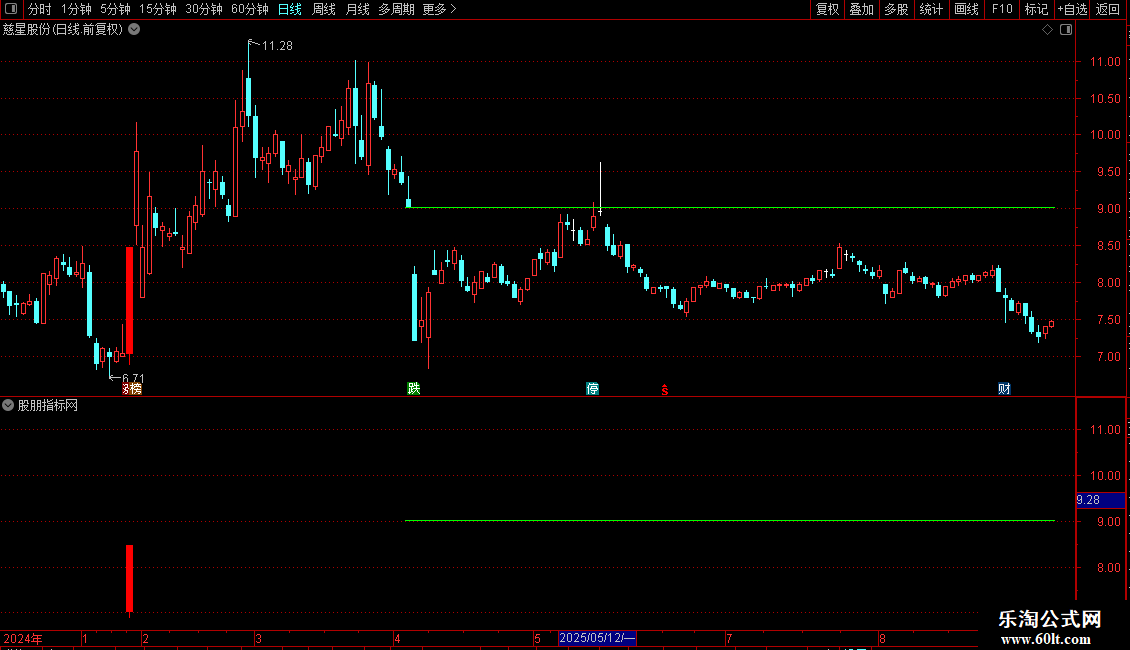This screenshot has width=1130, height=650.
Task: Activate the 画线 drawing tool
Action: coord(966,9)
